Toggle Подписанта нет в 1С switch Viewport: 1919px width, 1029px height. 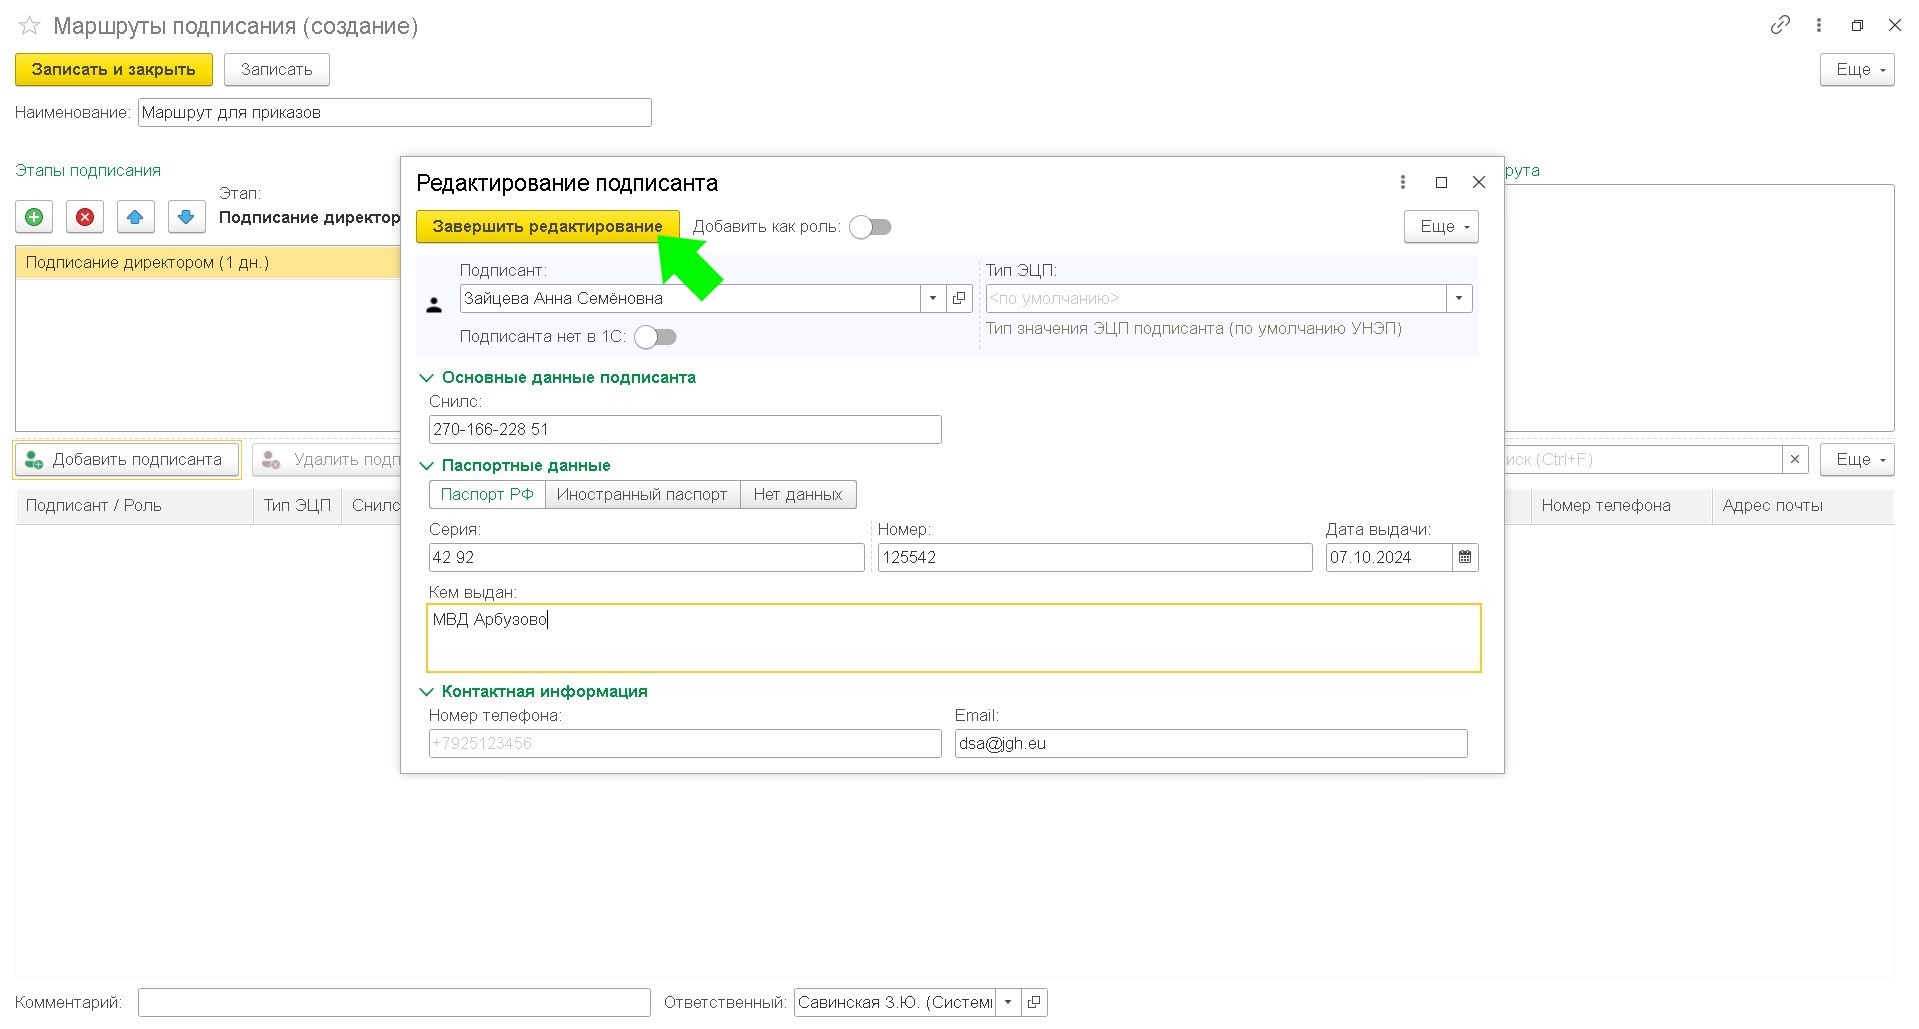(656, 337)
